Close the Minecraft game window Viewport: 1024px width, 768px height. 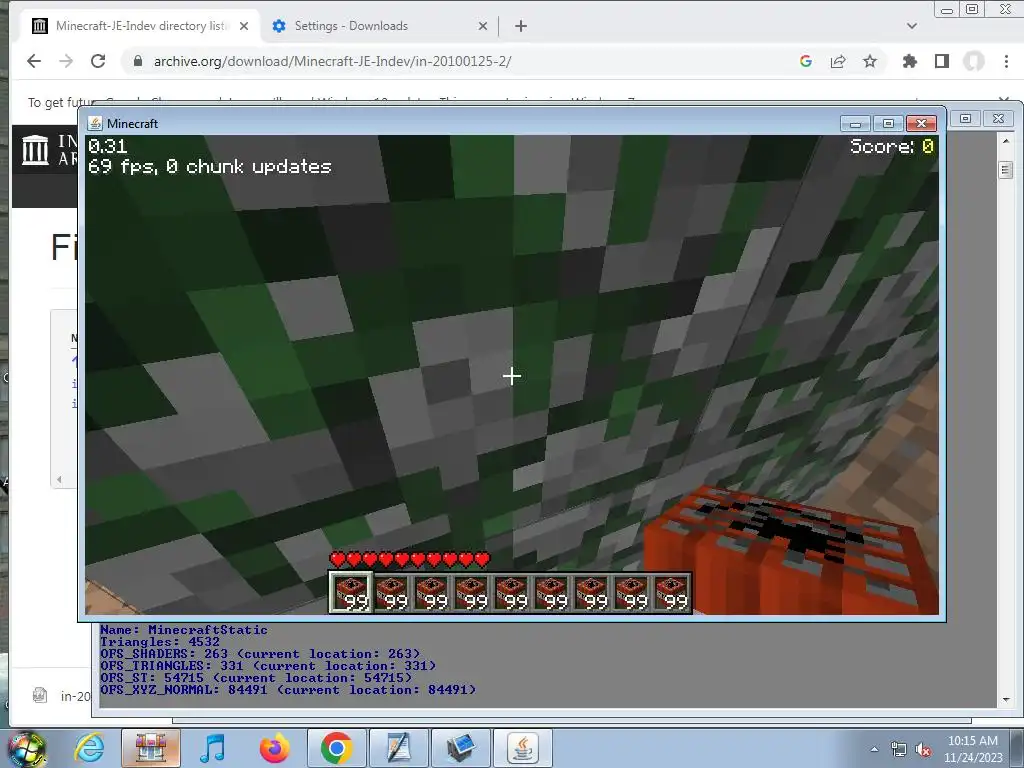click(921, 123)
